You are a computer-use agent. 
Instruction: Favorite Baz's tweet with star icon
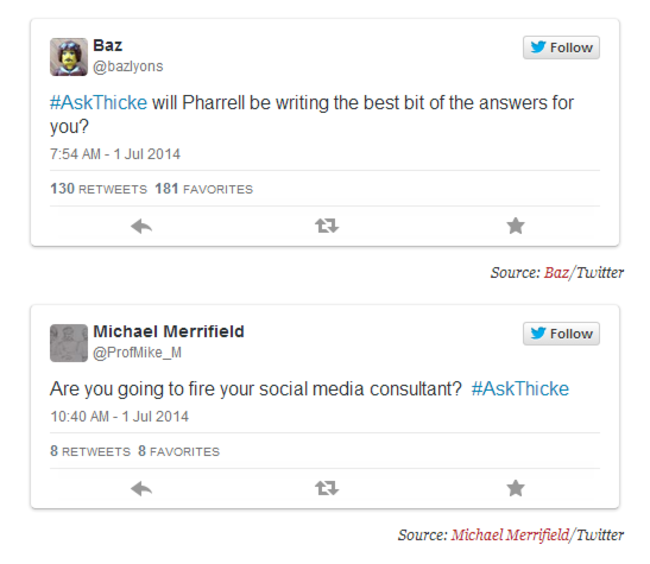tap(515, 226)
